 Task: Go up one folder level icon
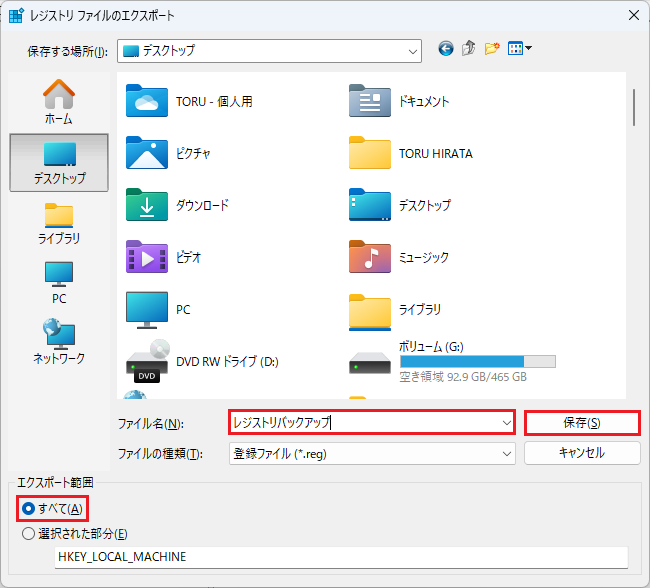(468, 49)
